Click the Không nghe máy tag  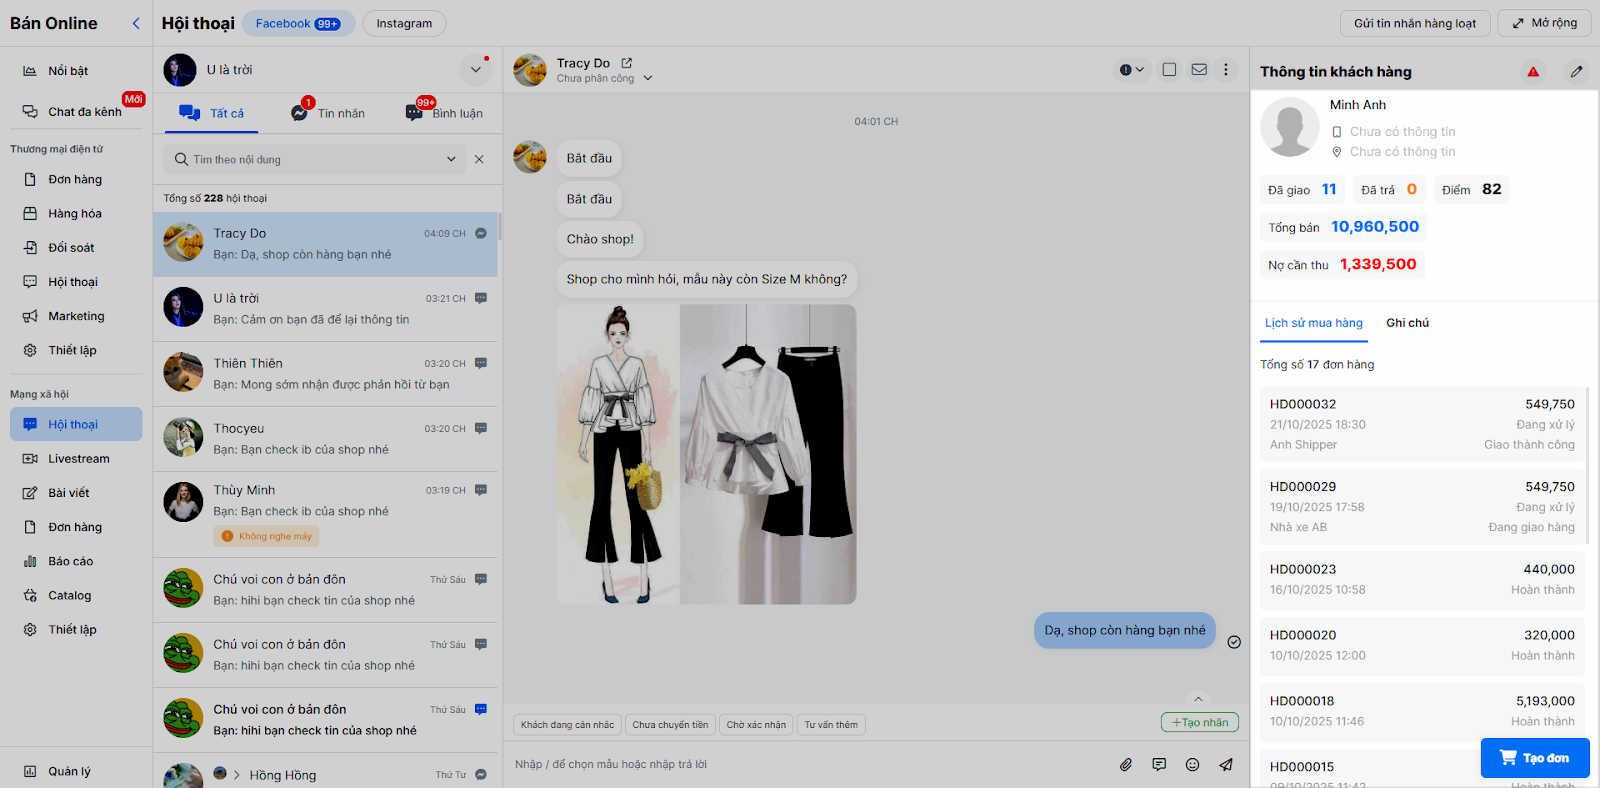pos(266,536)
